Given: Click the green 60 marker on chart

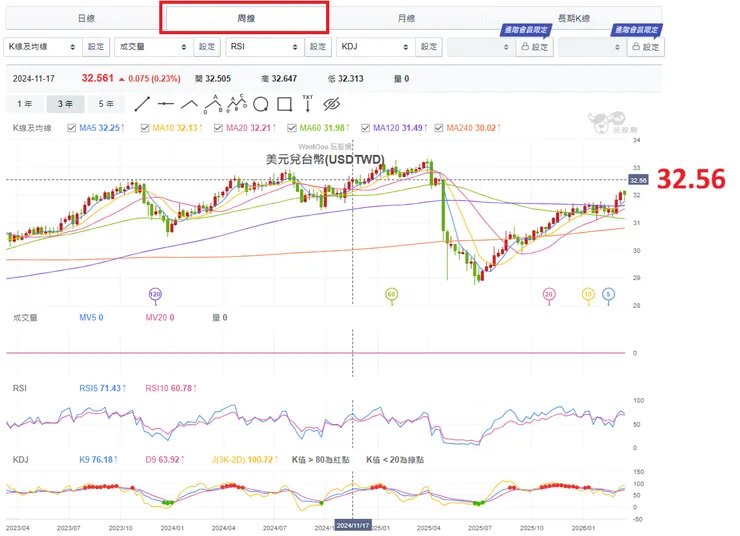Looking at the screenshot, I should coord(391,294).
